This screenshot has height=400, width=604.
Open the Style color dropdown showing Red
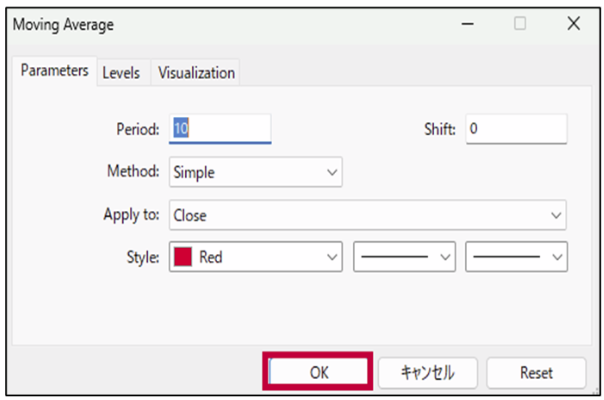point(255,257)
